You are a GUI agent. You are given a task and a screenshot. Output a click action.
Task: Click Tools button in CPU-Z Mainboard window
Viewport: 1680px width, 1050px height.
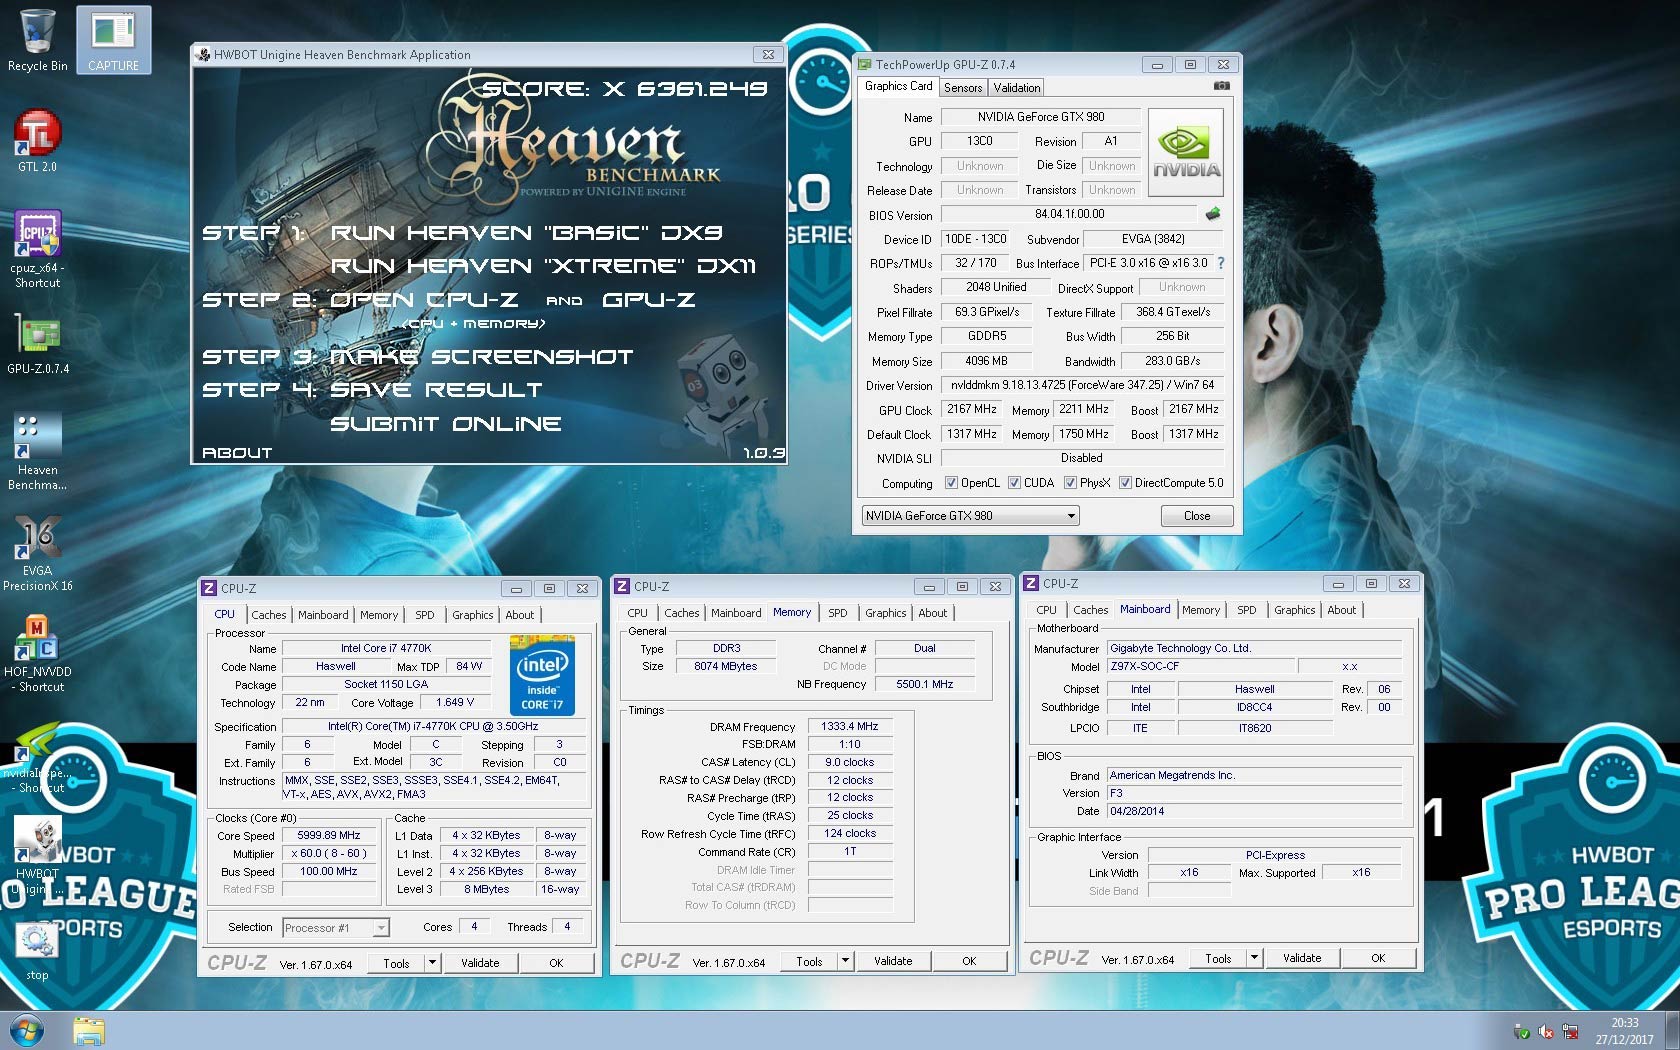pos(1218,958)
